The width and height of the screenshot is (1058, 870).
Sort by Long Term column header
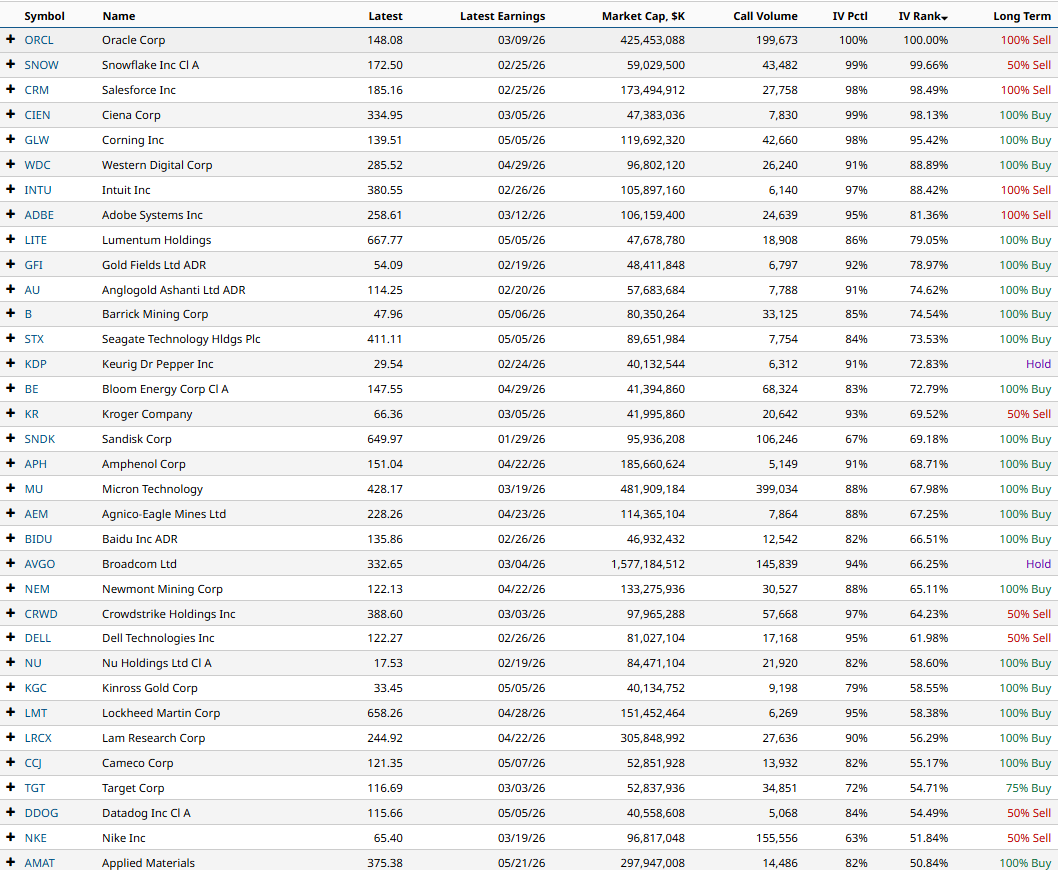1022,16
